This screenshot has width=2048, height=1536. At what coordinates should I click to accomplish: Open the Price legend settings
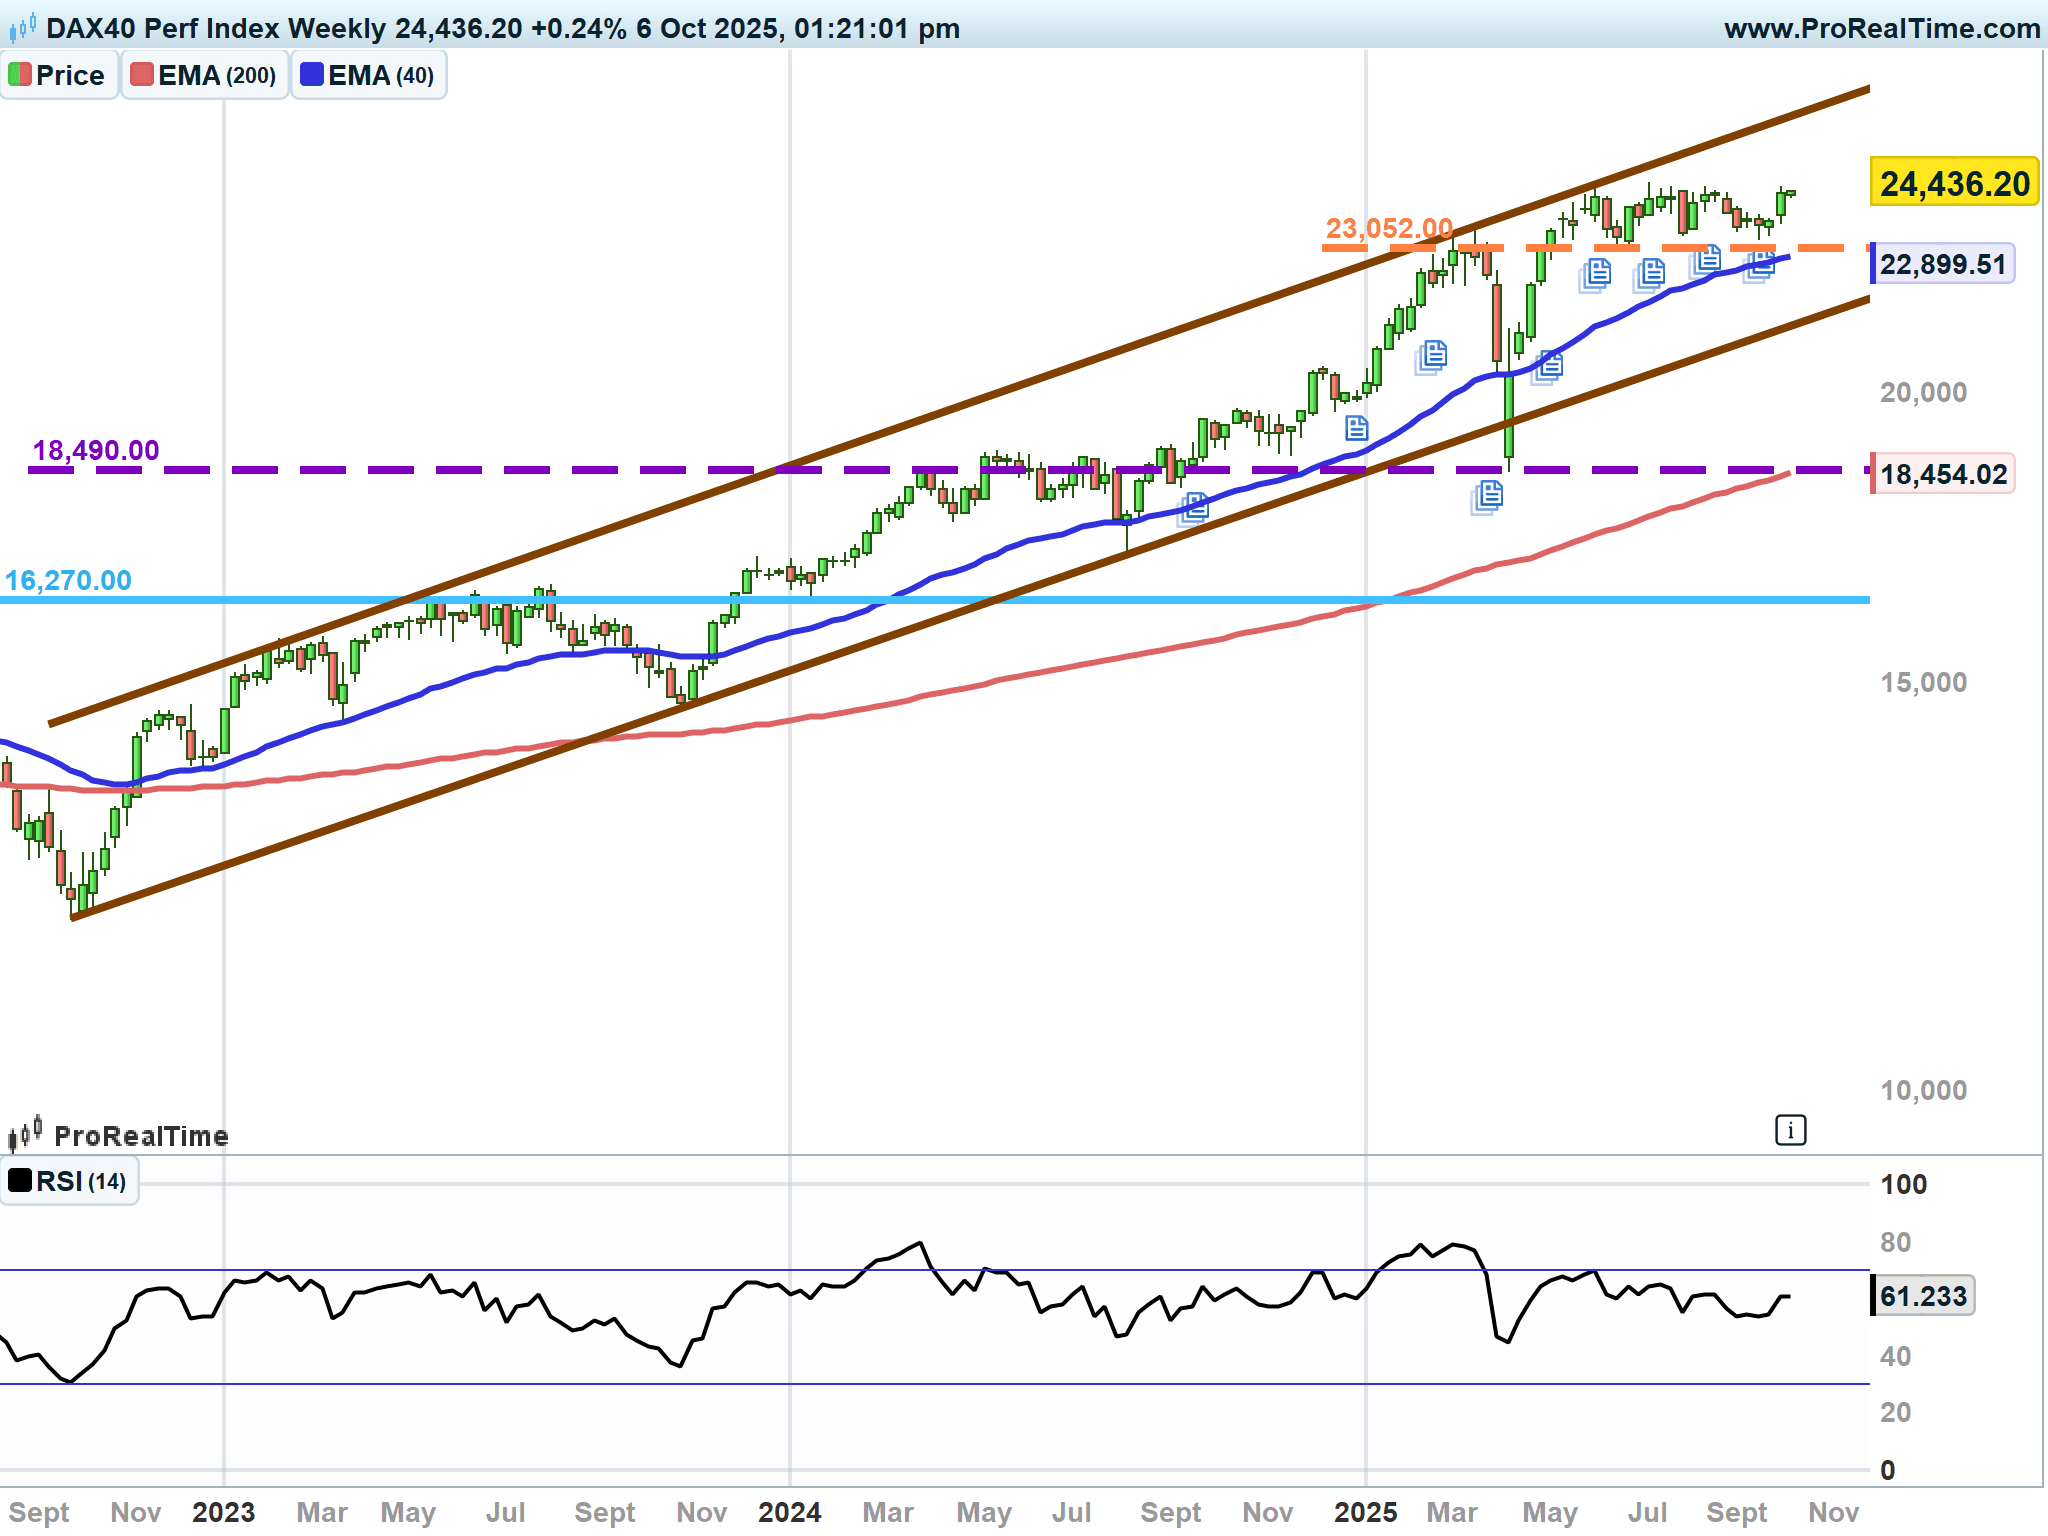69,75
